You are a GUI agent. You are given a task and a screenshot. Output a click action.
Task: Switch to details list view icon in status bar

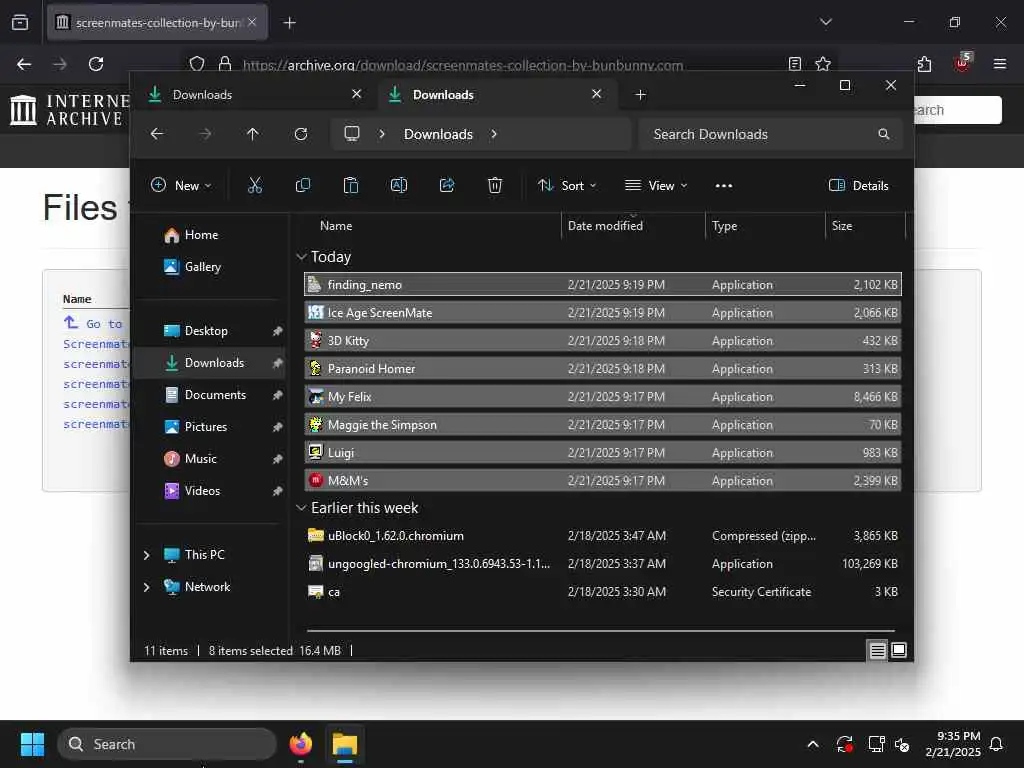click(877, 650)
